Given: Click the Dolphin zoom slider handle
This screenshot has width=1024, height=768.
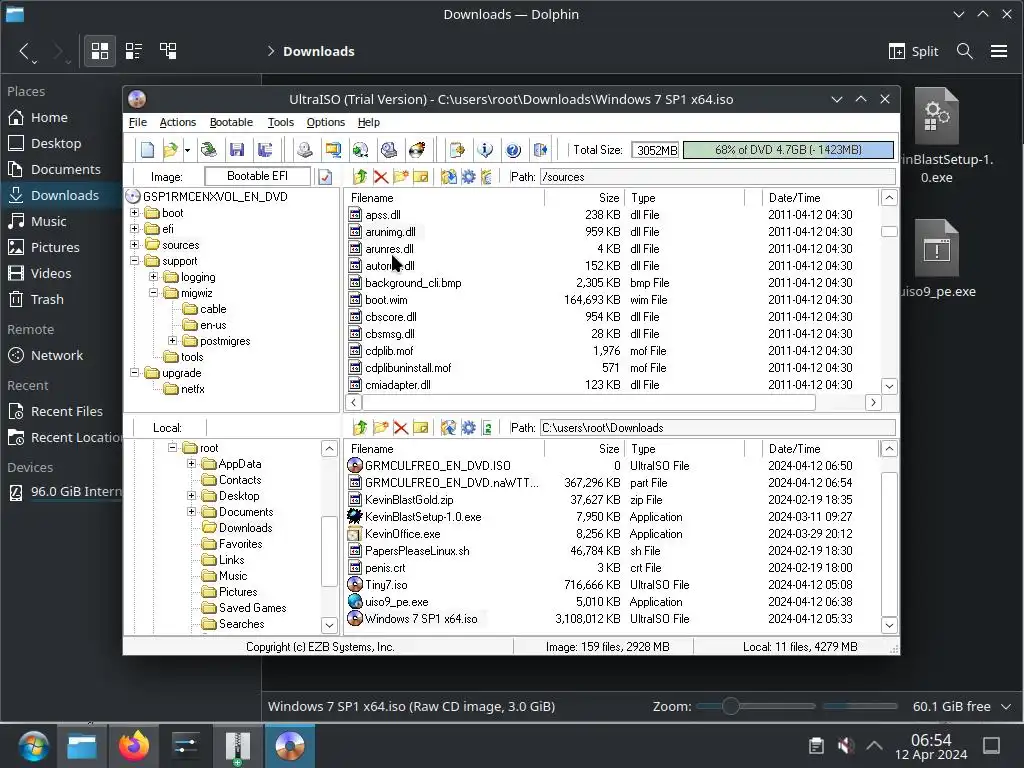Looking at the screenshot, I should pyautogui.click(x=730, y=706).
